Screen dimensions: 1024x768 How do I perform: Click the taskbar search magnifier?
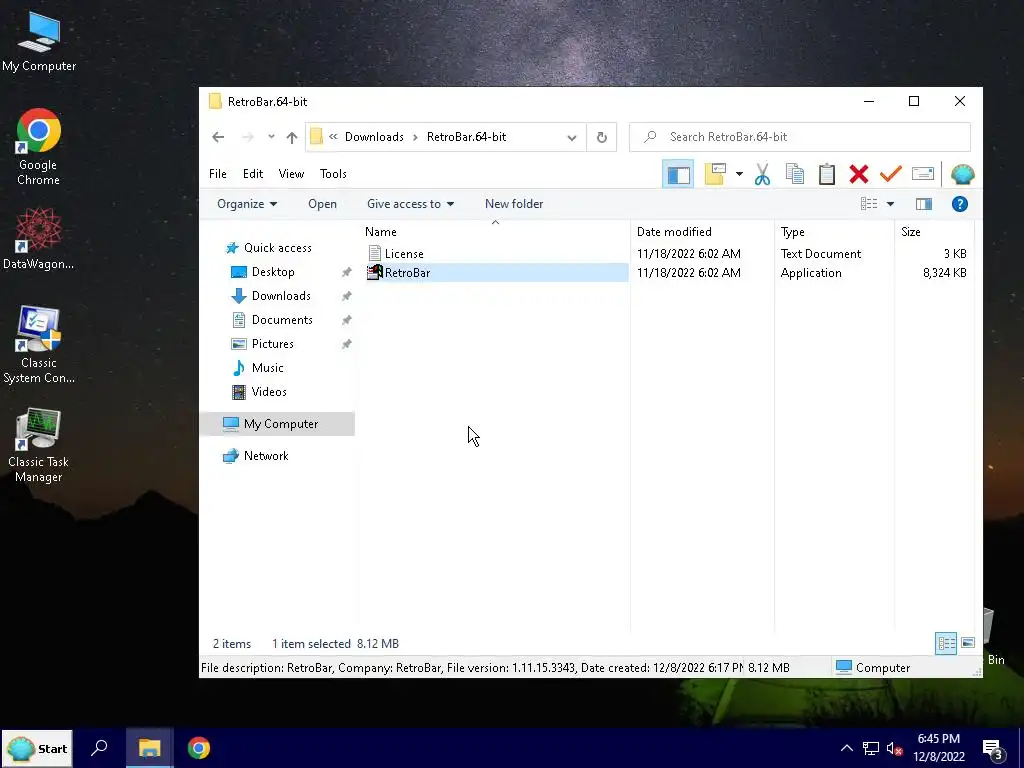click(99, 748)
